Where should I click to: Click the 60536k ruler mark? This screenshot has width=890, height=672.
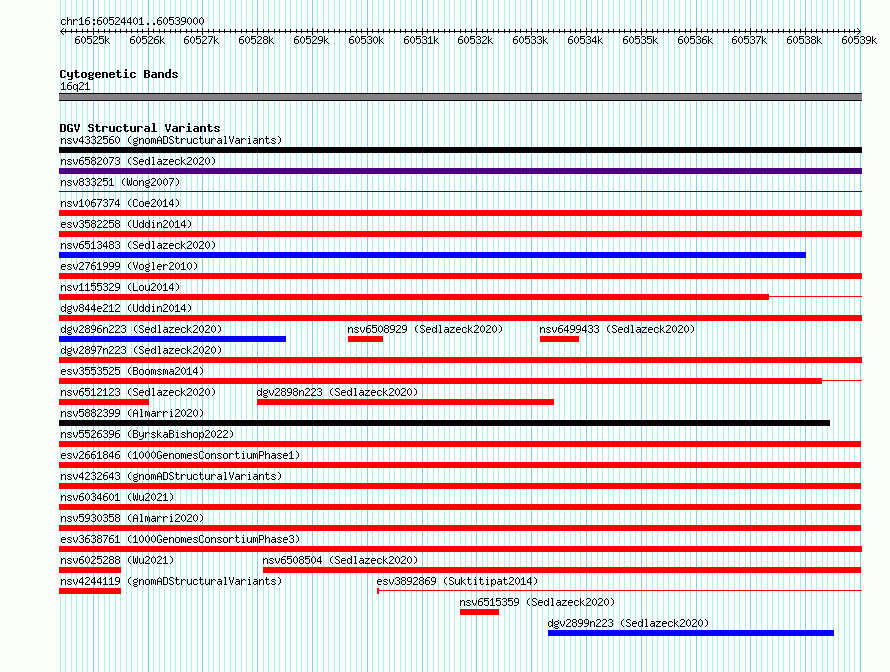695,40
